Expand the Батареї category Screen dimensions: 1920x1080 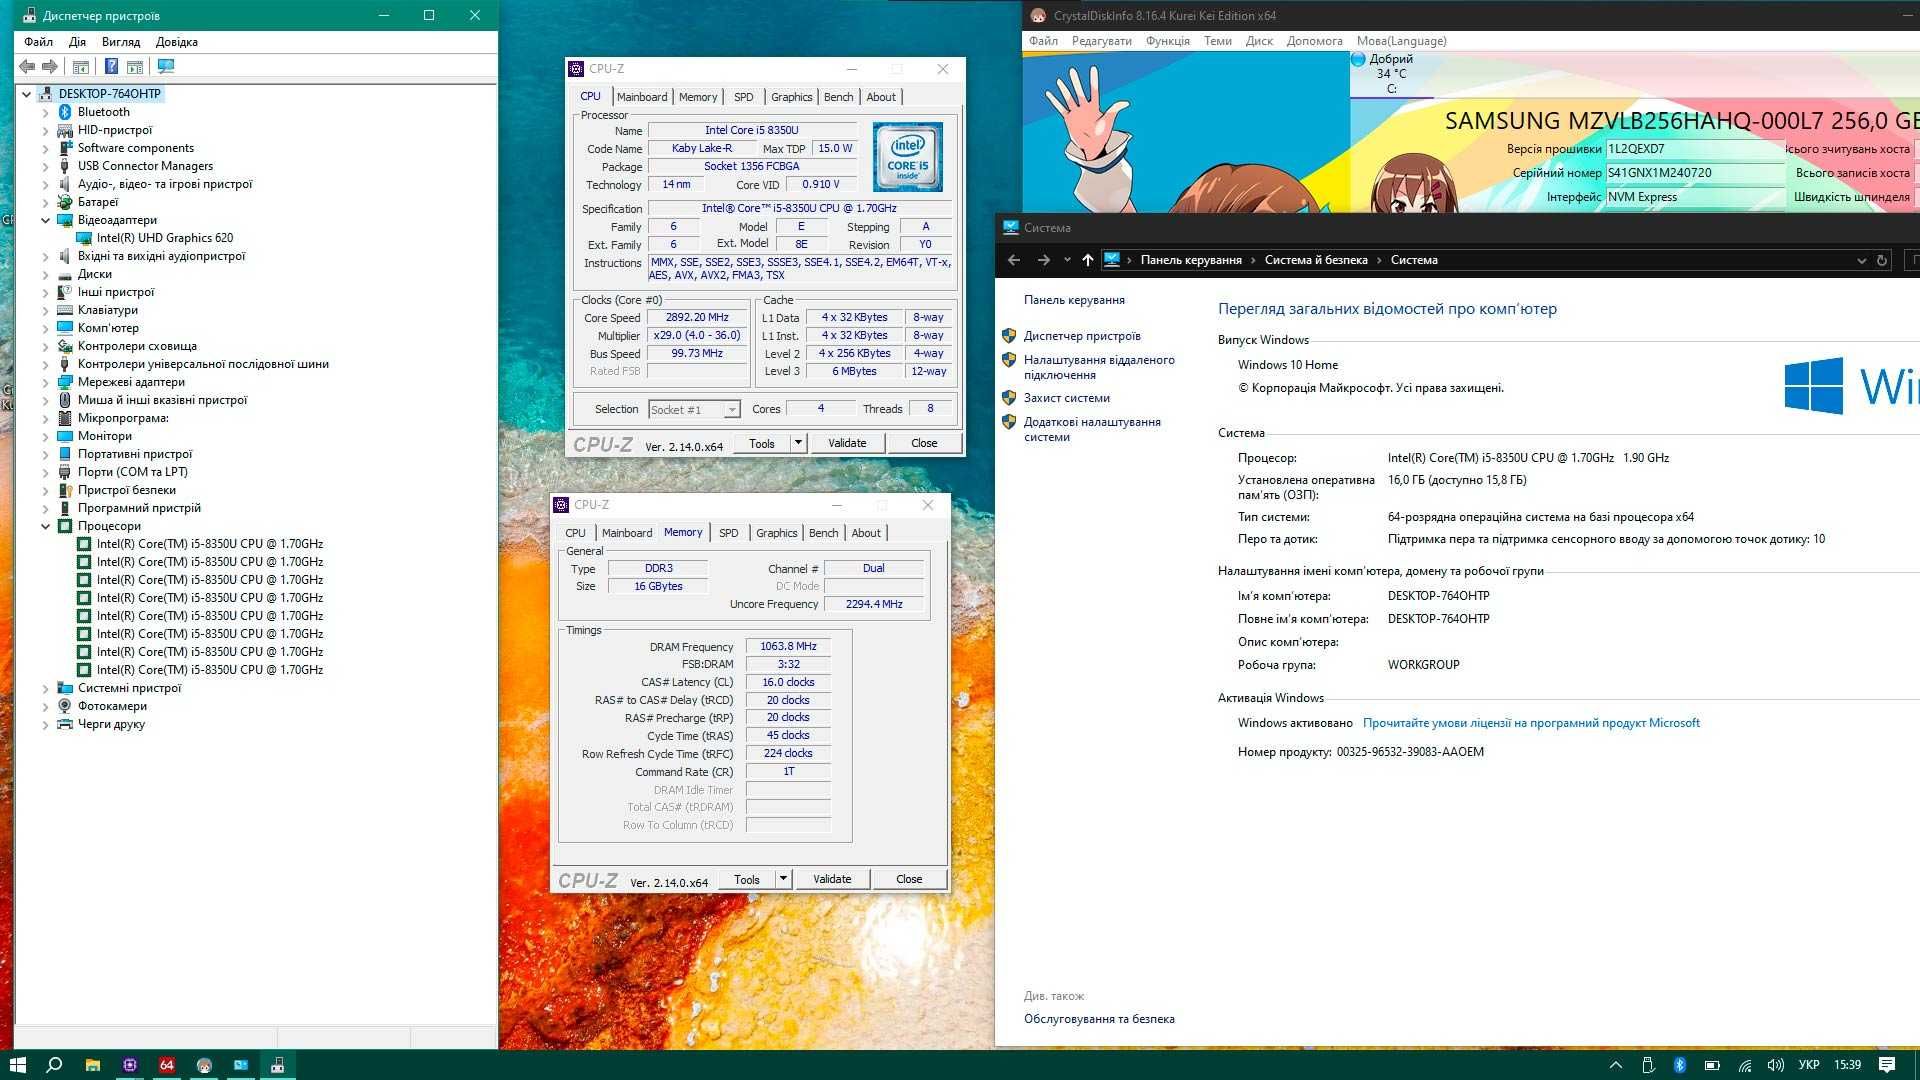(45, 202)
